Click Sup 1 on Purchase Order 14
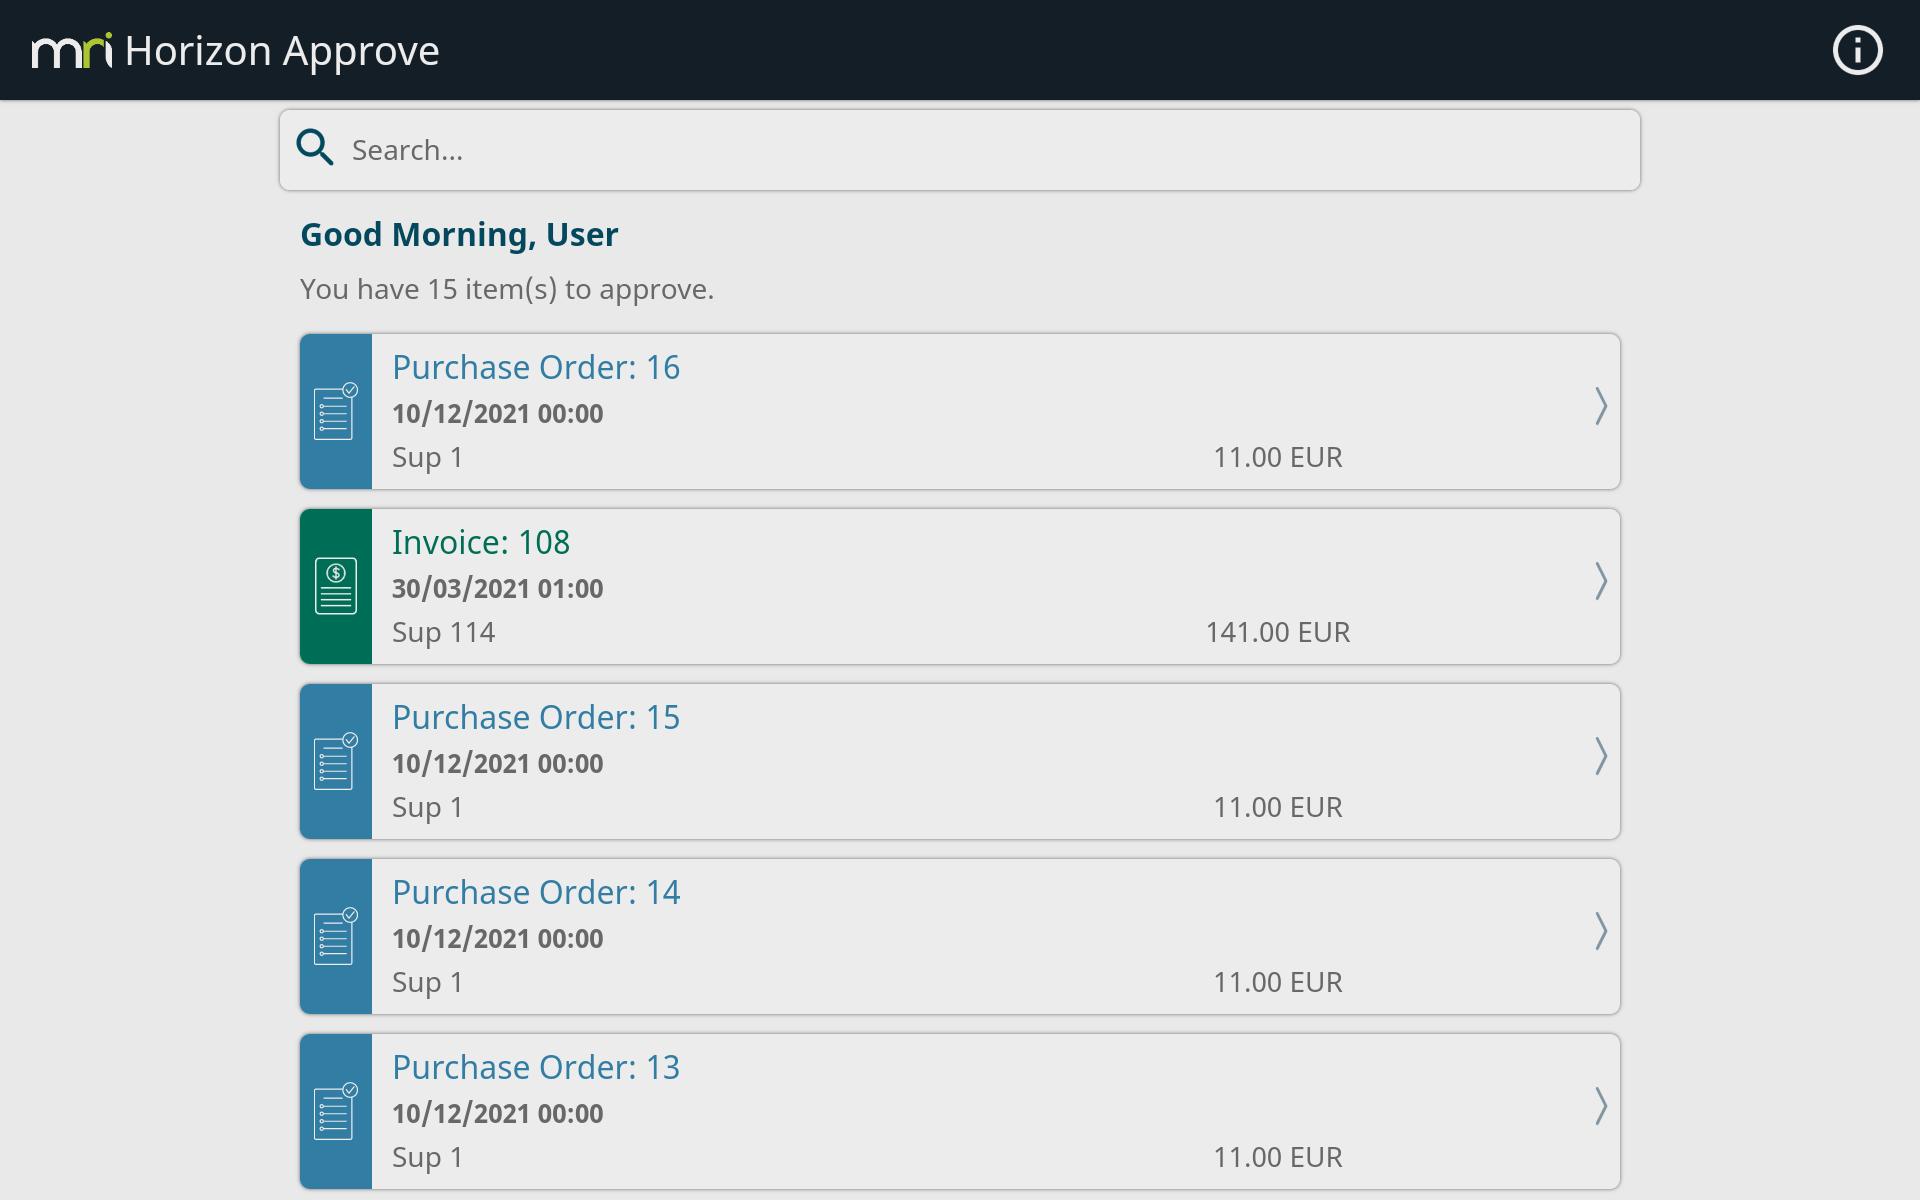 click(x=427, y=982)
